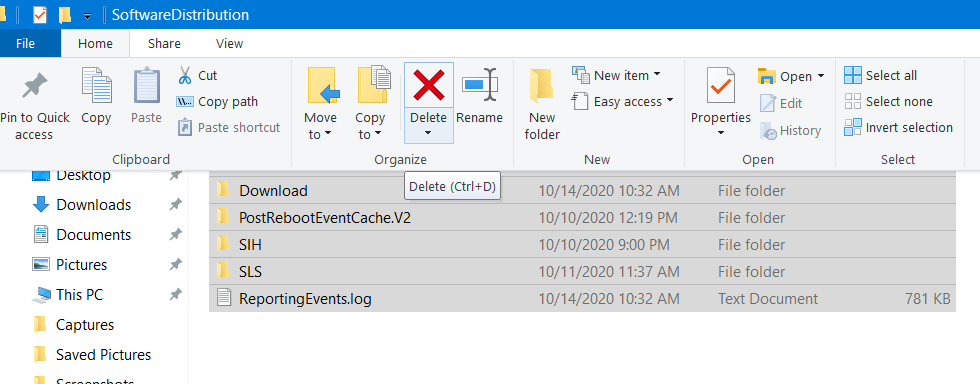
Task: Click the Properties checkmark icon
Action: [721, 86]
